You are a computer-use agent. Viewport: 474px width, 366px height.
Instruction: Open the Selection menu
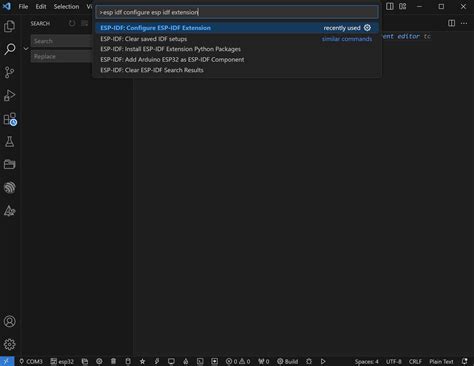(66, 6)
